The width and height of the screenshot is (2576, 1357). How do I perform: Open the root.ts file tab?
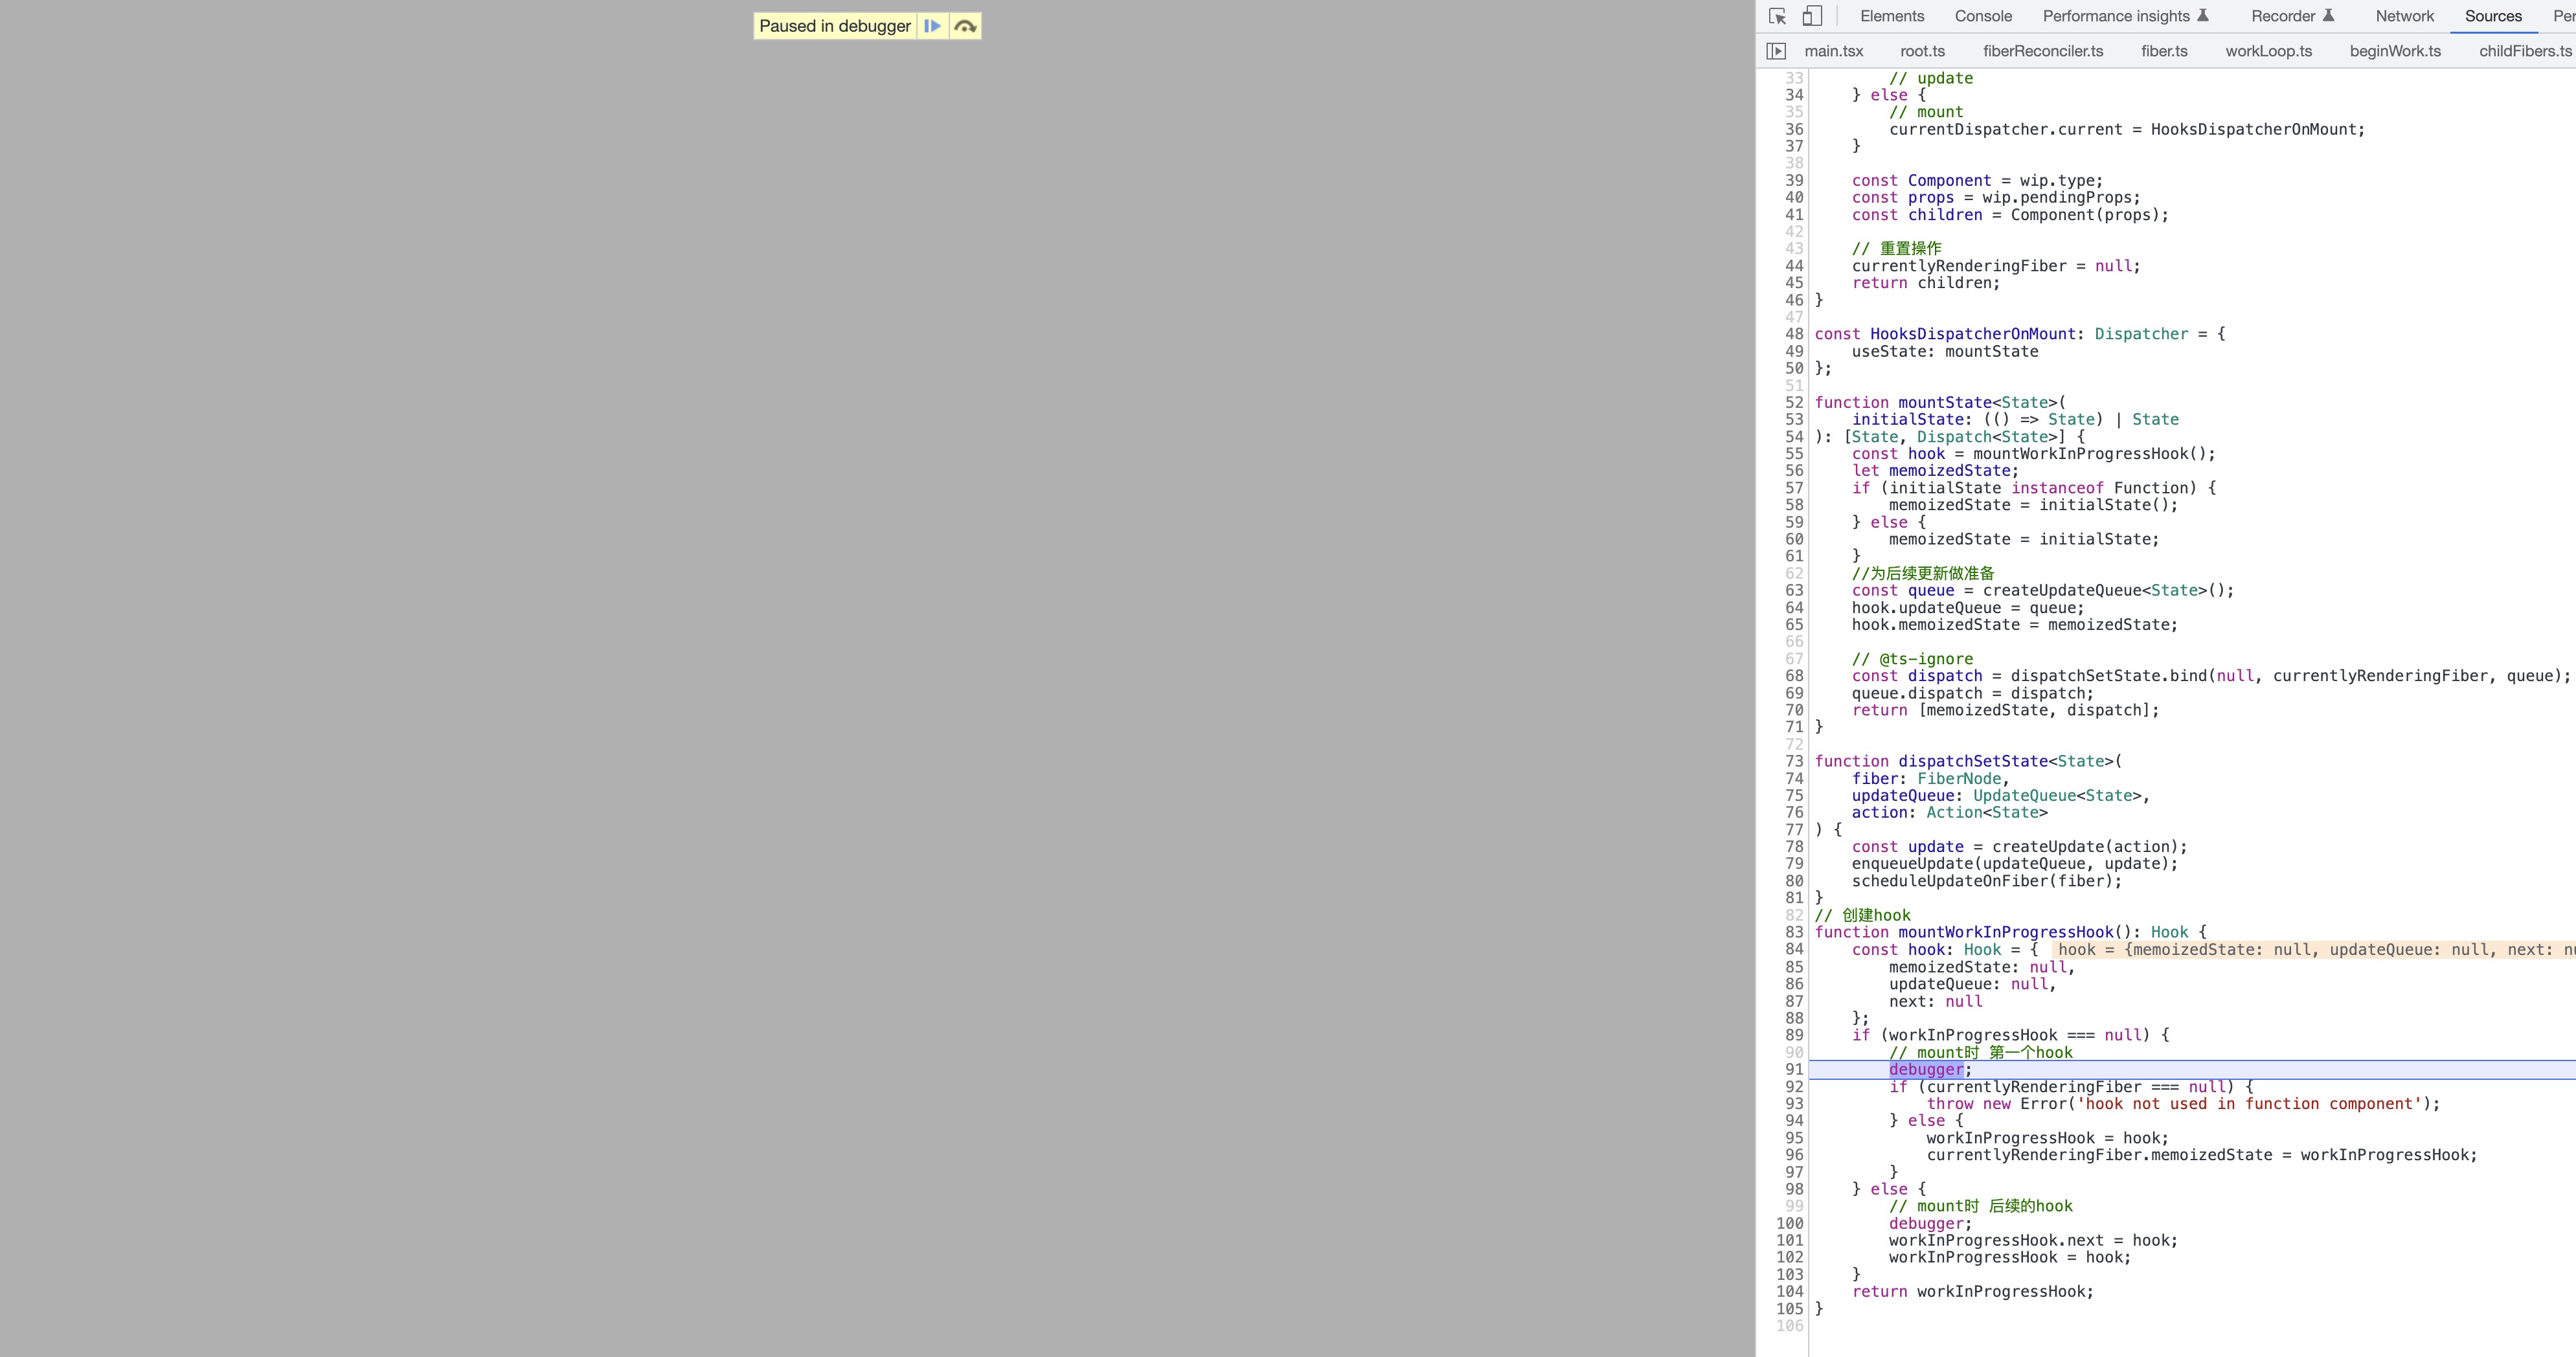tap(1922, 51)
